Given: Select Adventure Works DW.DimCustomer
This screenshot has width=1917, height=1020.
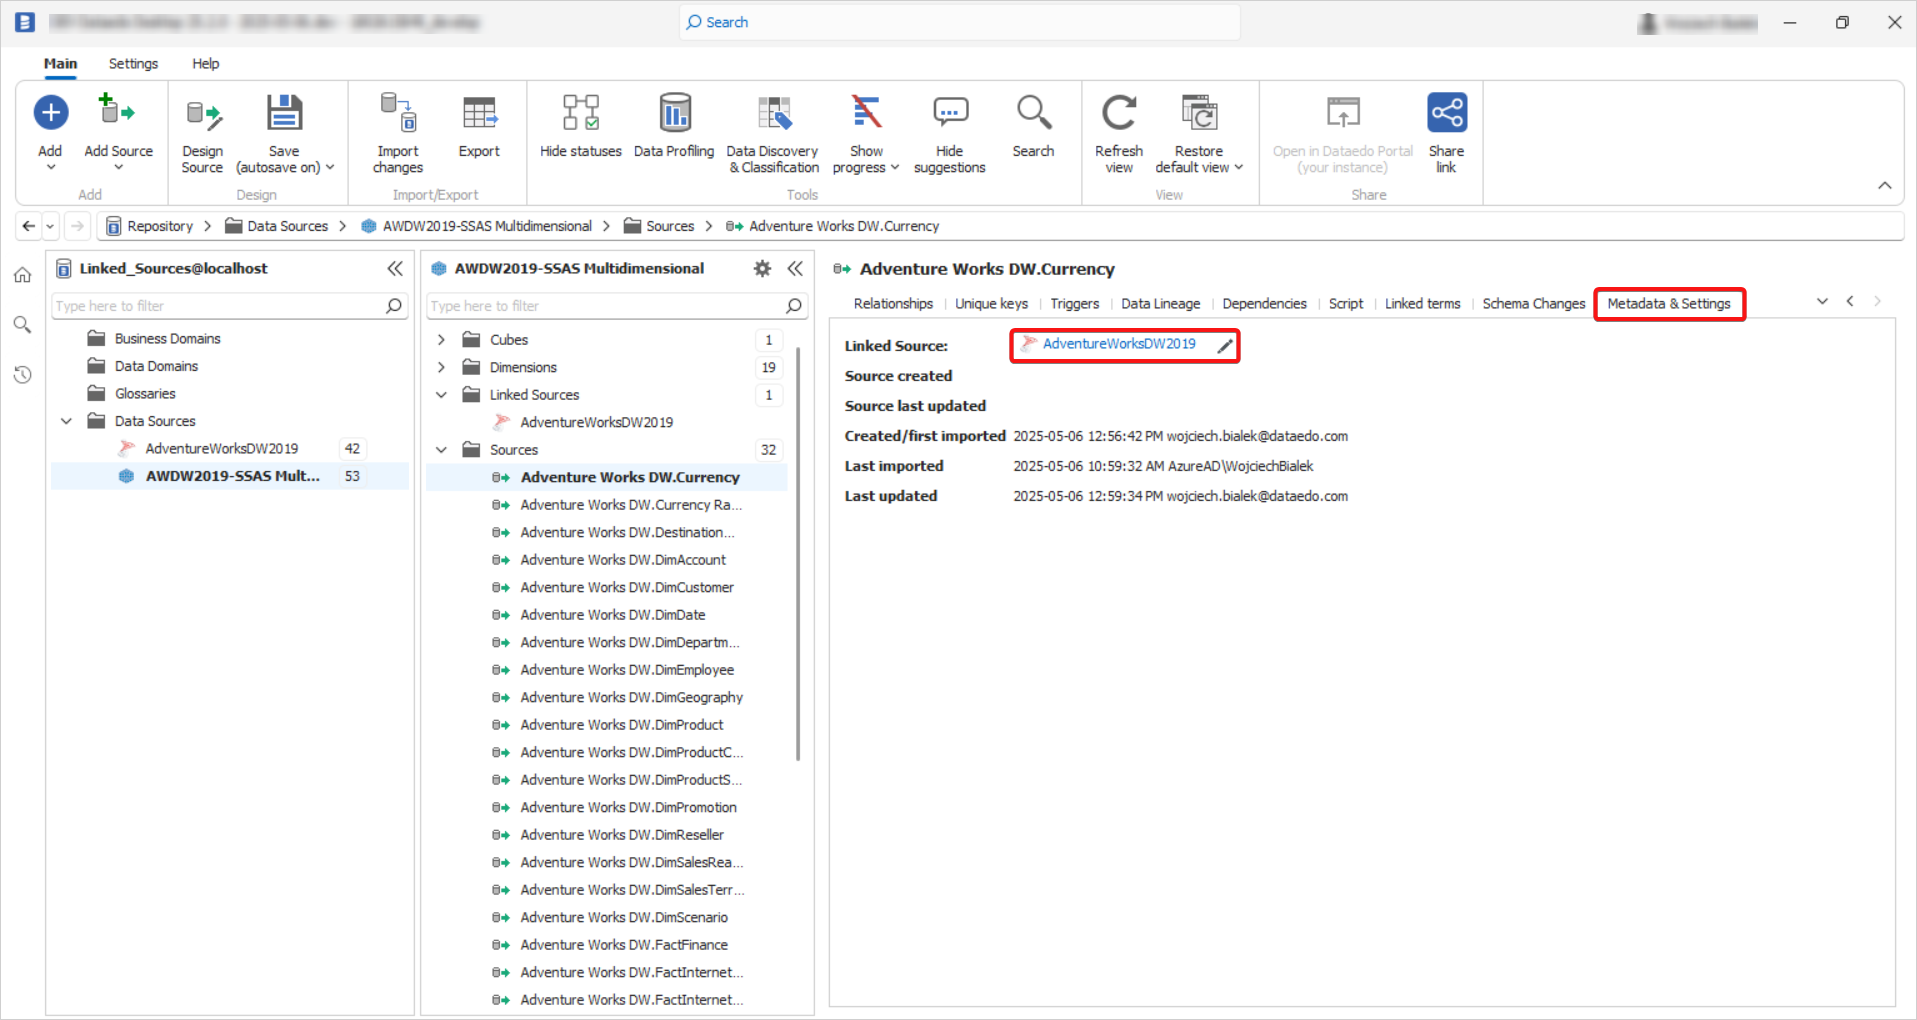Looking at the screenshot, I should 627,588.
